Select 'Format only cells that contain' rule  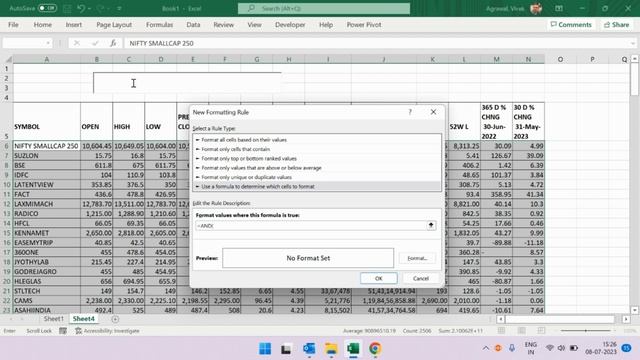pyautogui.click(x=317, y=149)
